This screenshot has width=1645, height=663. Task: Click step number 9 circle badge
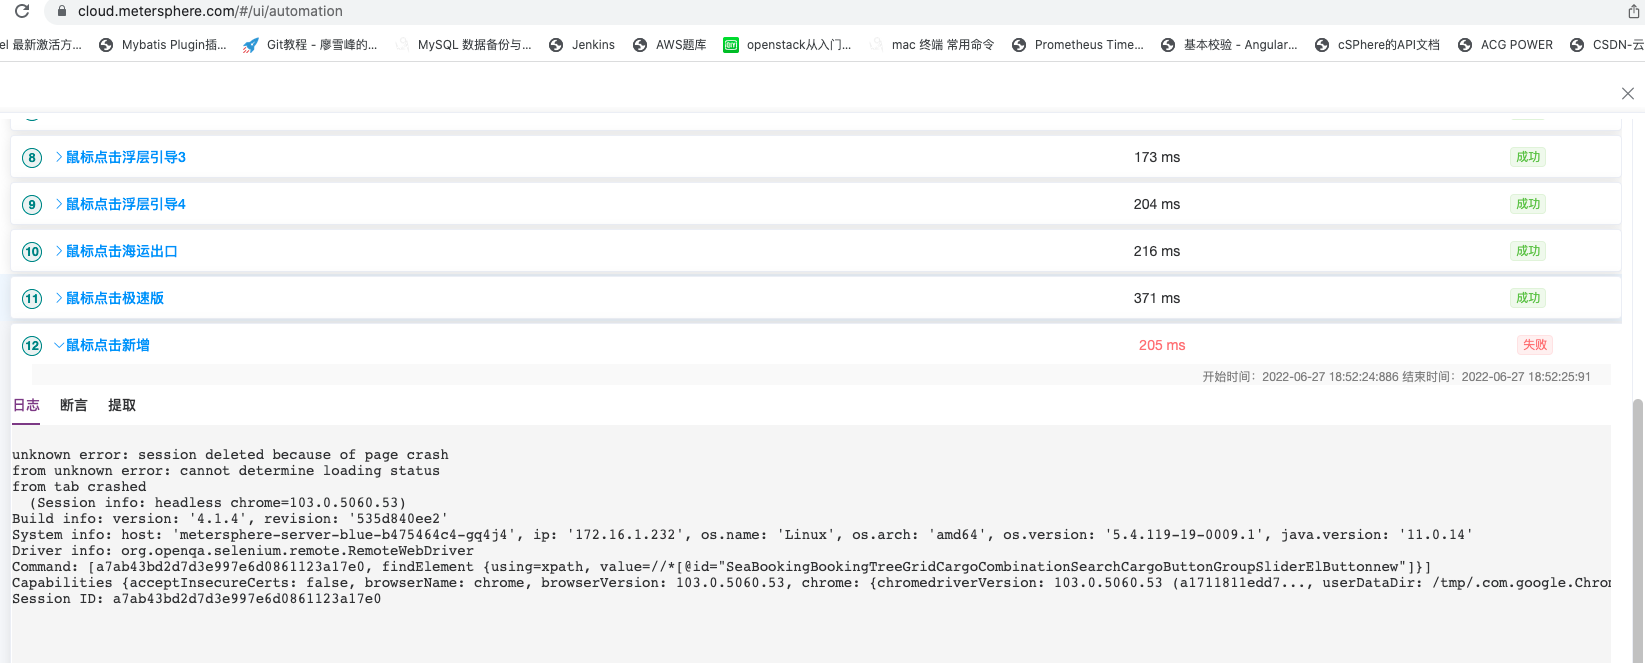(x=32, y=204)
